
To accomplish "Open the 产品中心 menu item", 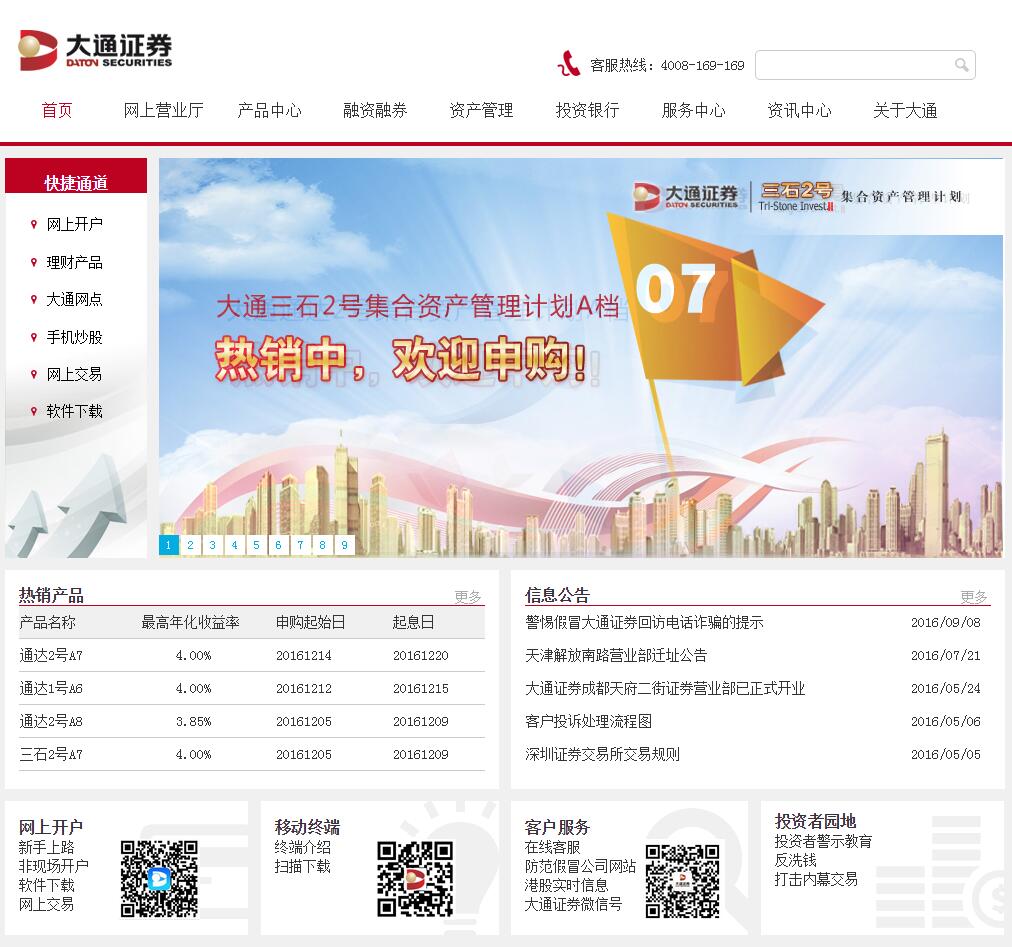I will click(269, 110).
